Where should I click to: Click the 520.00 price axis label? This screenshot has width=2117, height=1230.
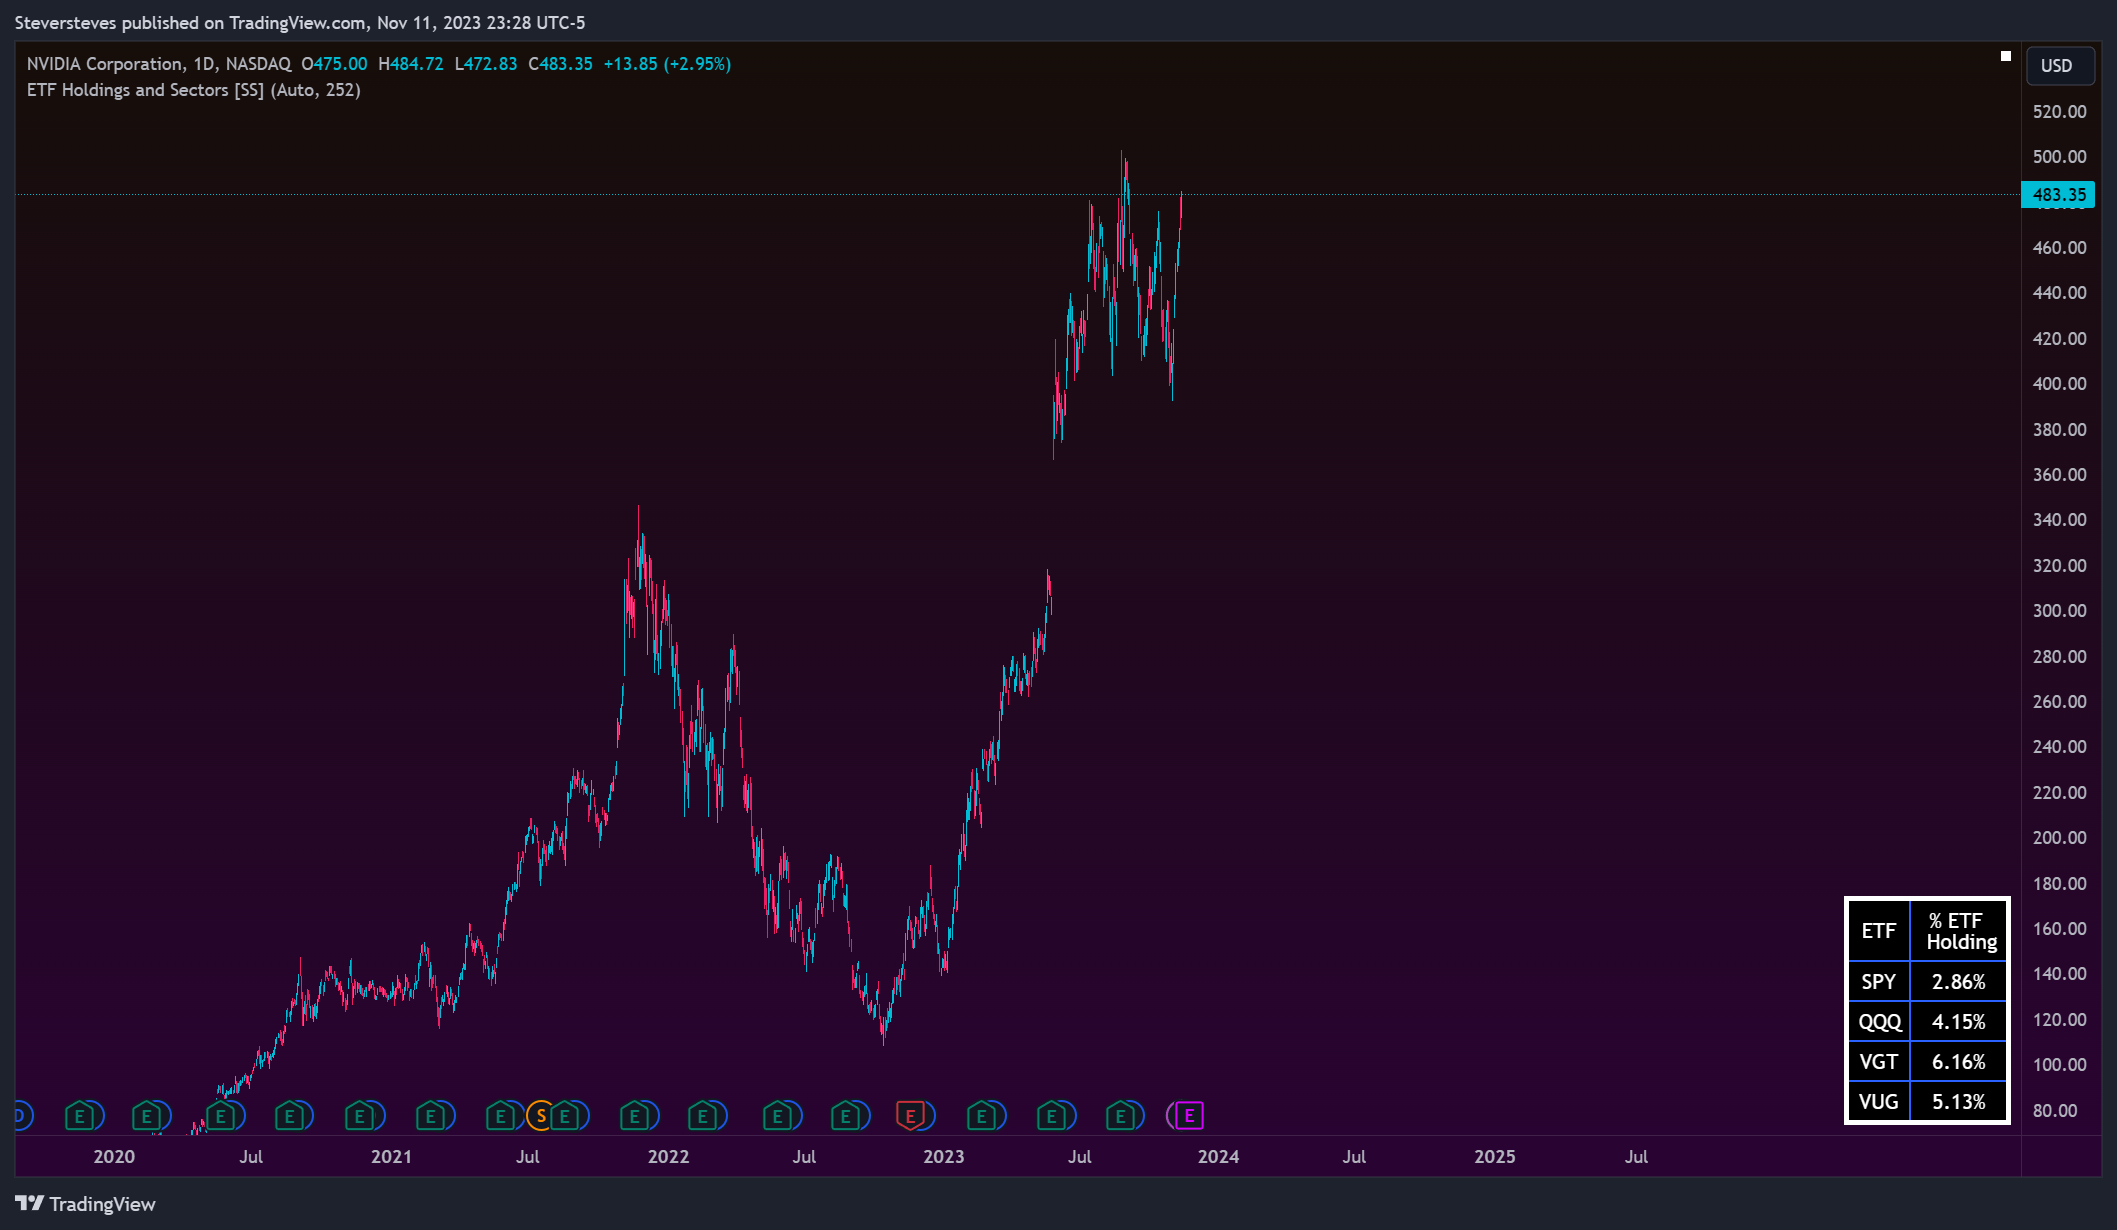2059,112
